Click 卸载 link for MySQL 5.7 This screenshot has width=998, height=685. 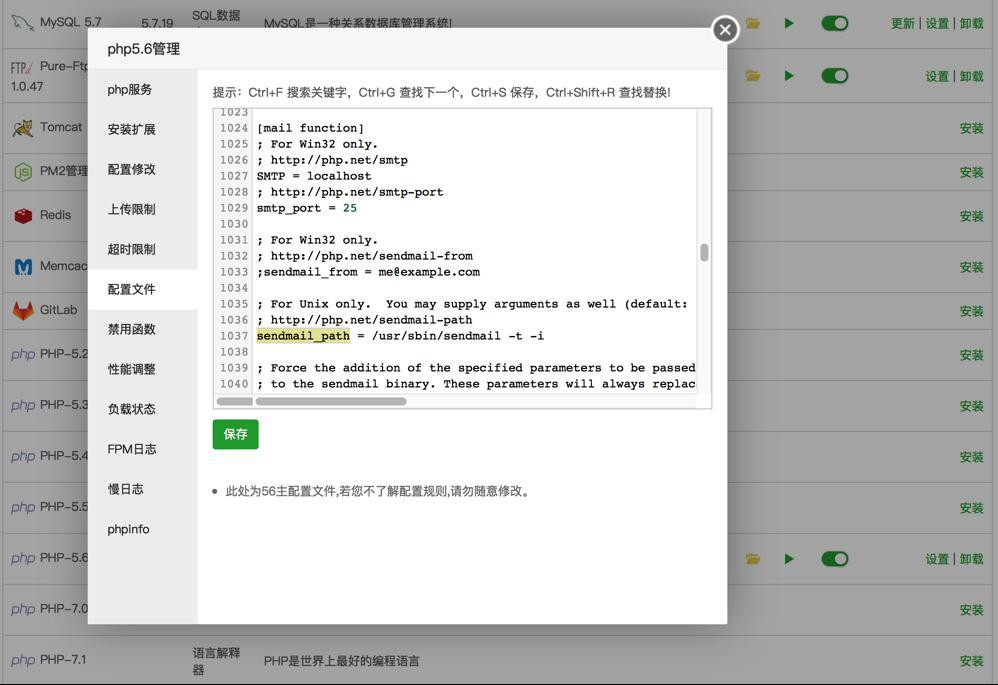[971, 24]
